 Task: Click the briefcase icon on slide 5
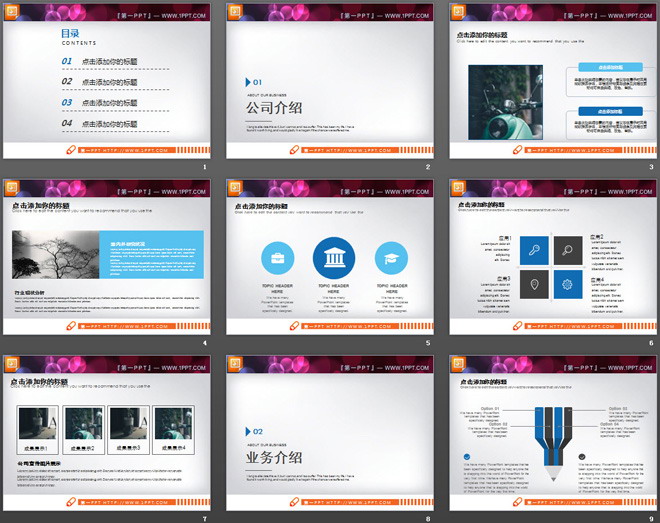pyautogui.click(x=277, y=258)
